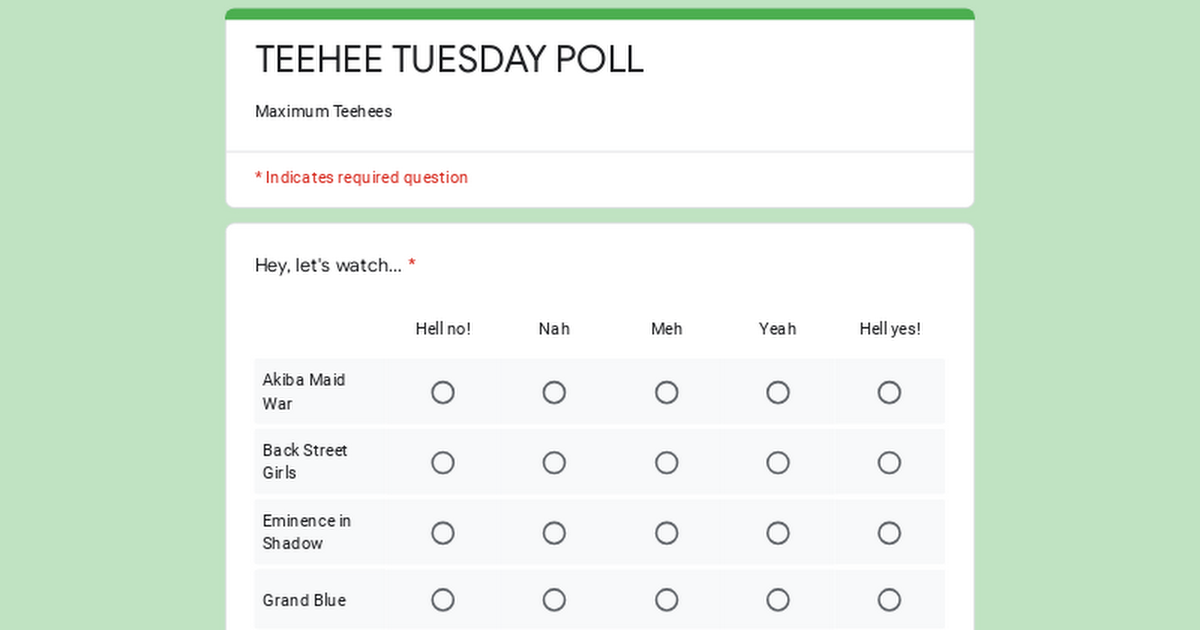Mark 'Hell yes!' for Eminence in Shadow
This screenshot has width=1200, height=630.
(889, 533)
